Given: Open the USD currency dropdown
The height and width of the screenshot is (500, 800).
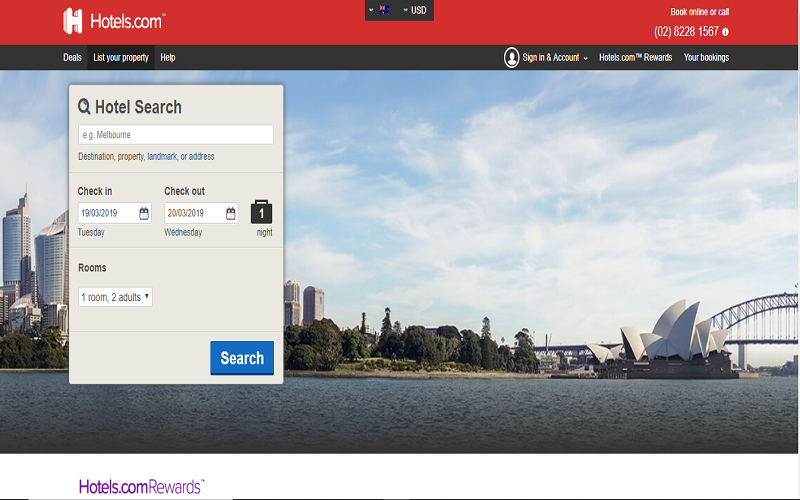Looking at the screenshot, I should (415, 10).
